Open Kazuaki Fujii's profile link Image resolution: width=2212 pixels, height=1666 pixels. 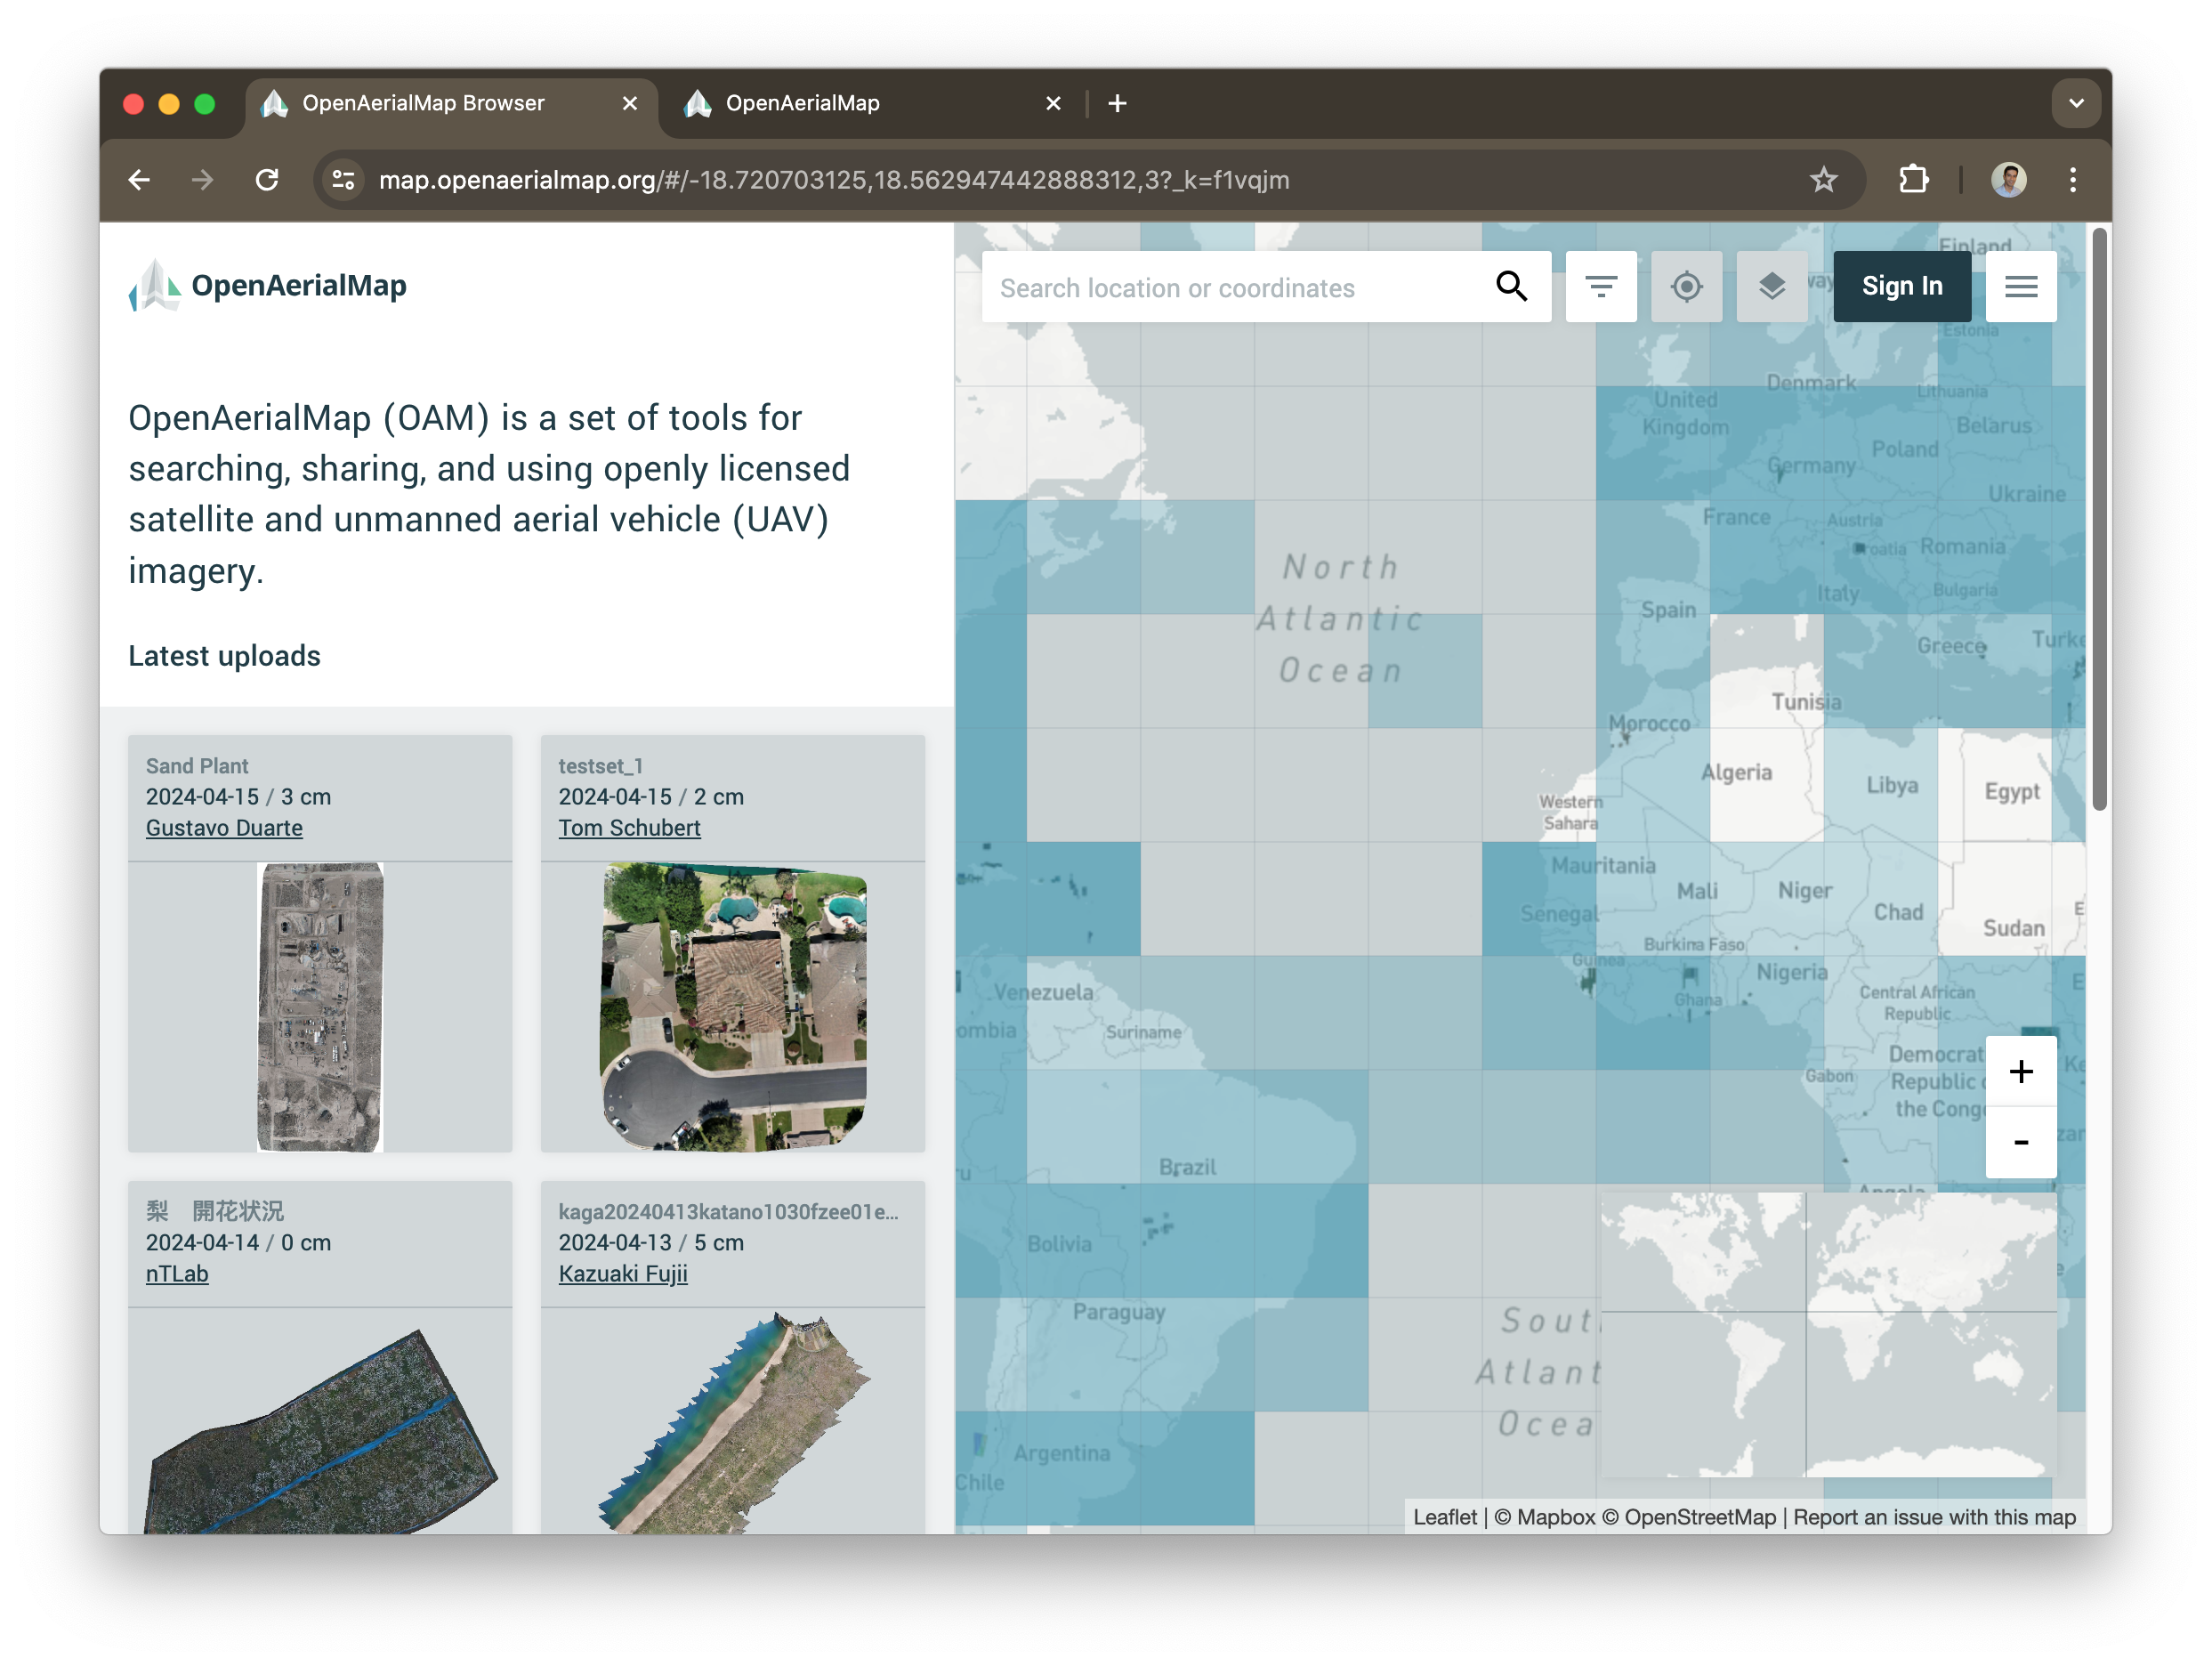pyautogui.click(x=623, y=1274)
